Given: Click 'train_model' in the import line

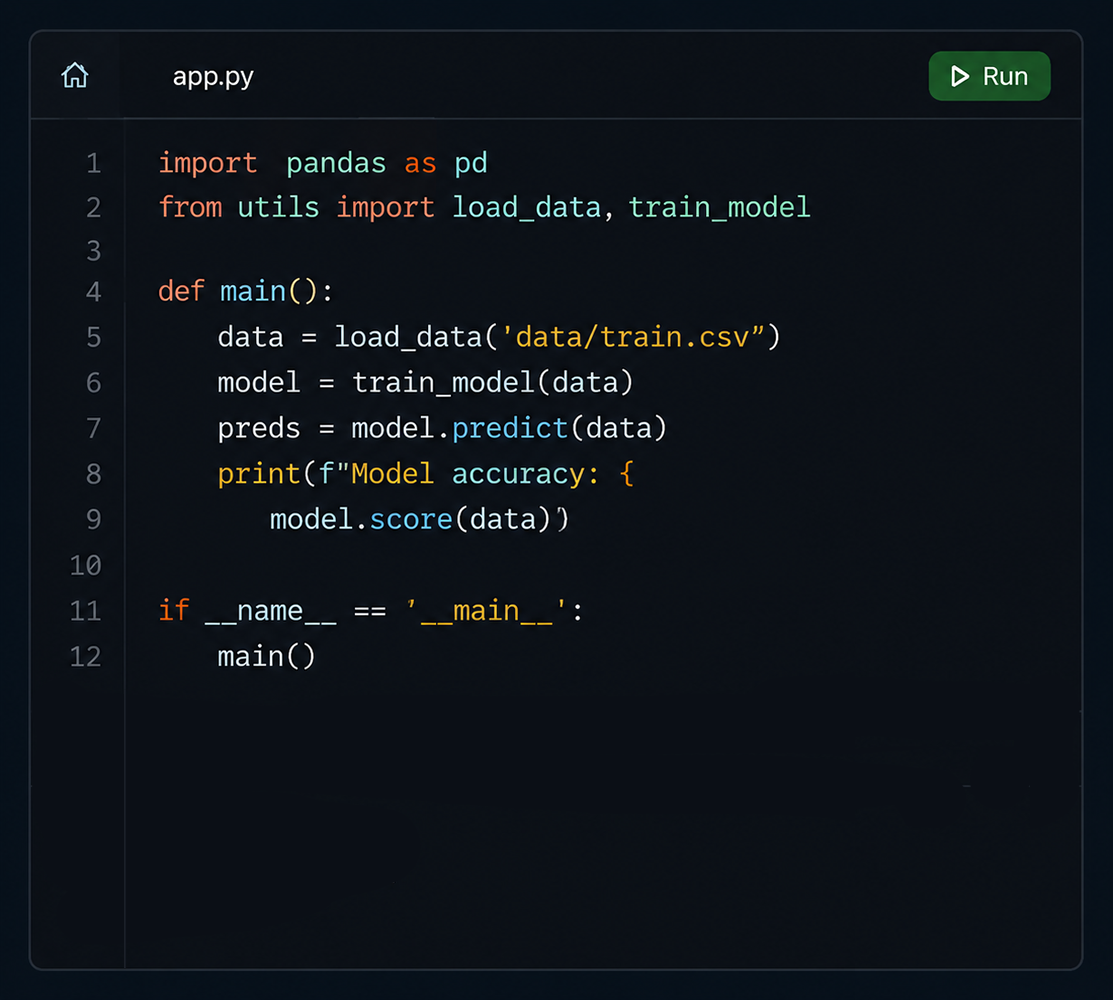Looking at the screenshot, I should (x=719, y=207).
